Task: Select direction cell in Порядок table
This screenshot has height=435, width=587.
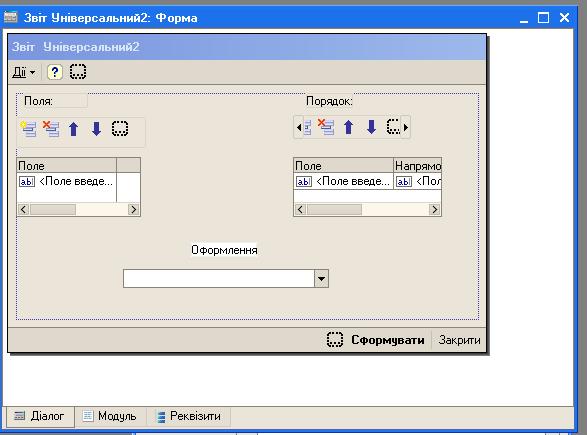Action: [x=418, y=182]
